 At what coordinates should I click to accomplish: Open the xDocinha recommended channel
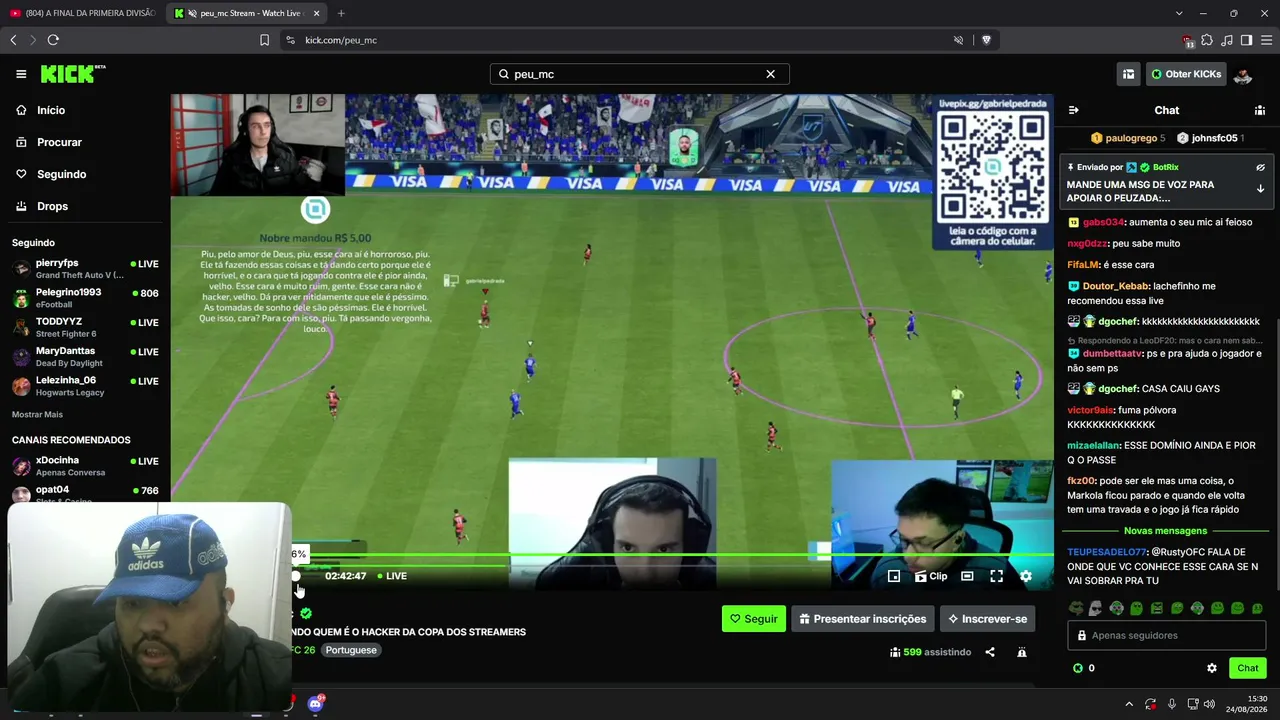tap(85, 466)
